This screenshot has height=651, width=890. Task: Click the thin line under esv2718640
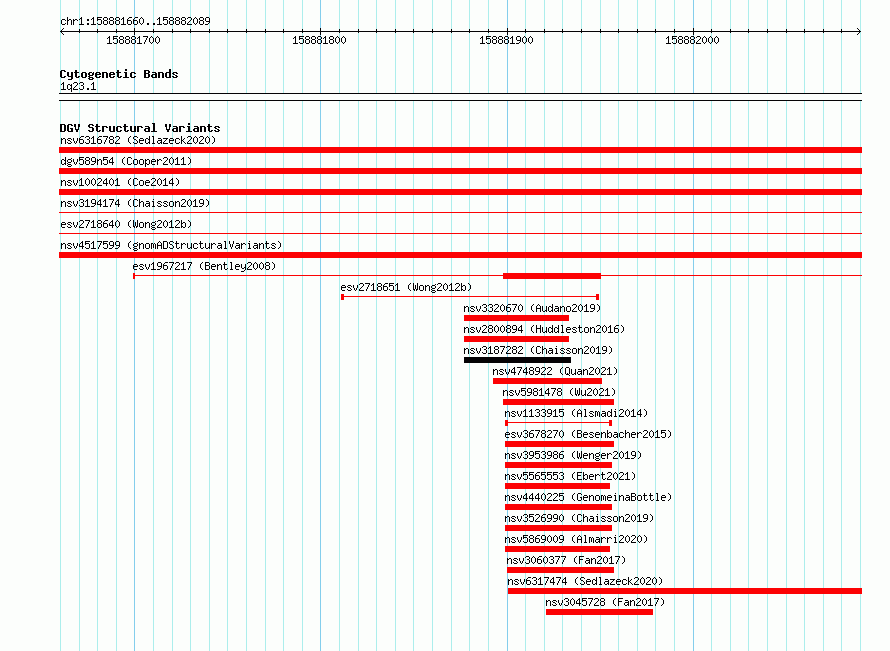460,234
